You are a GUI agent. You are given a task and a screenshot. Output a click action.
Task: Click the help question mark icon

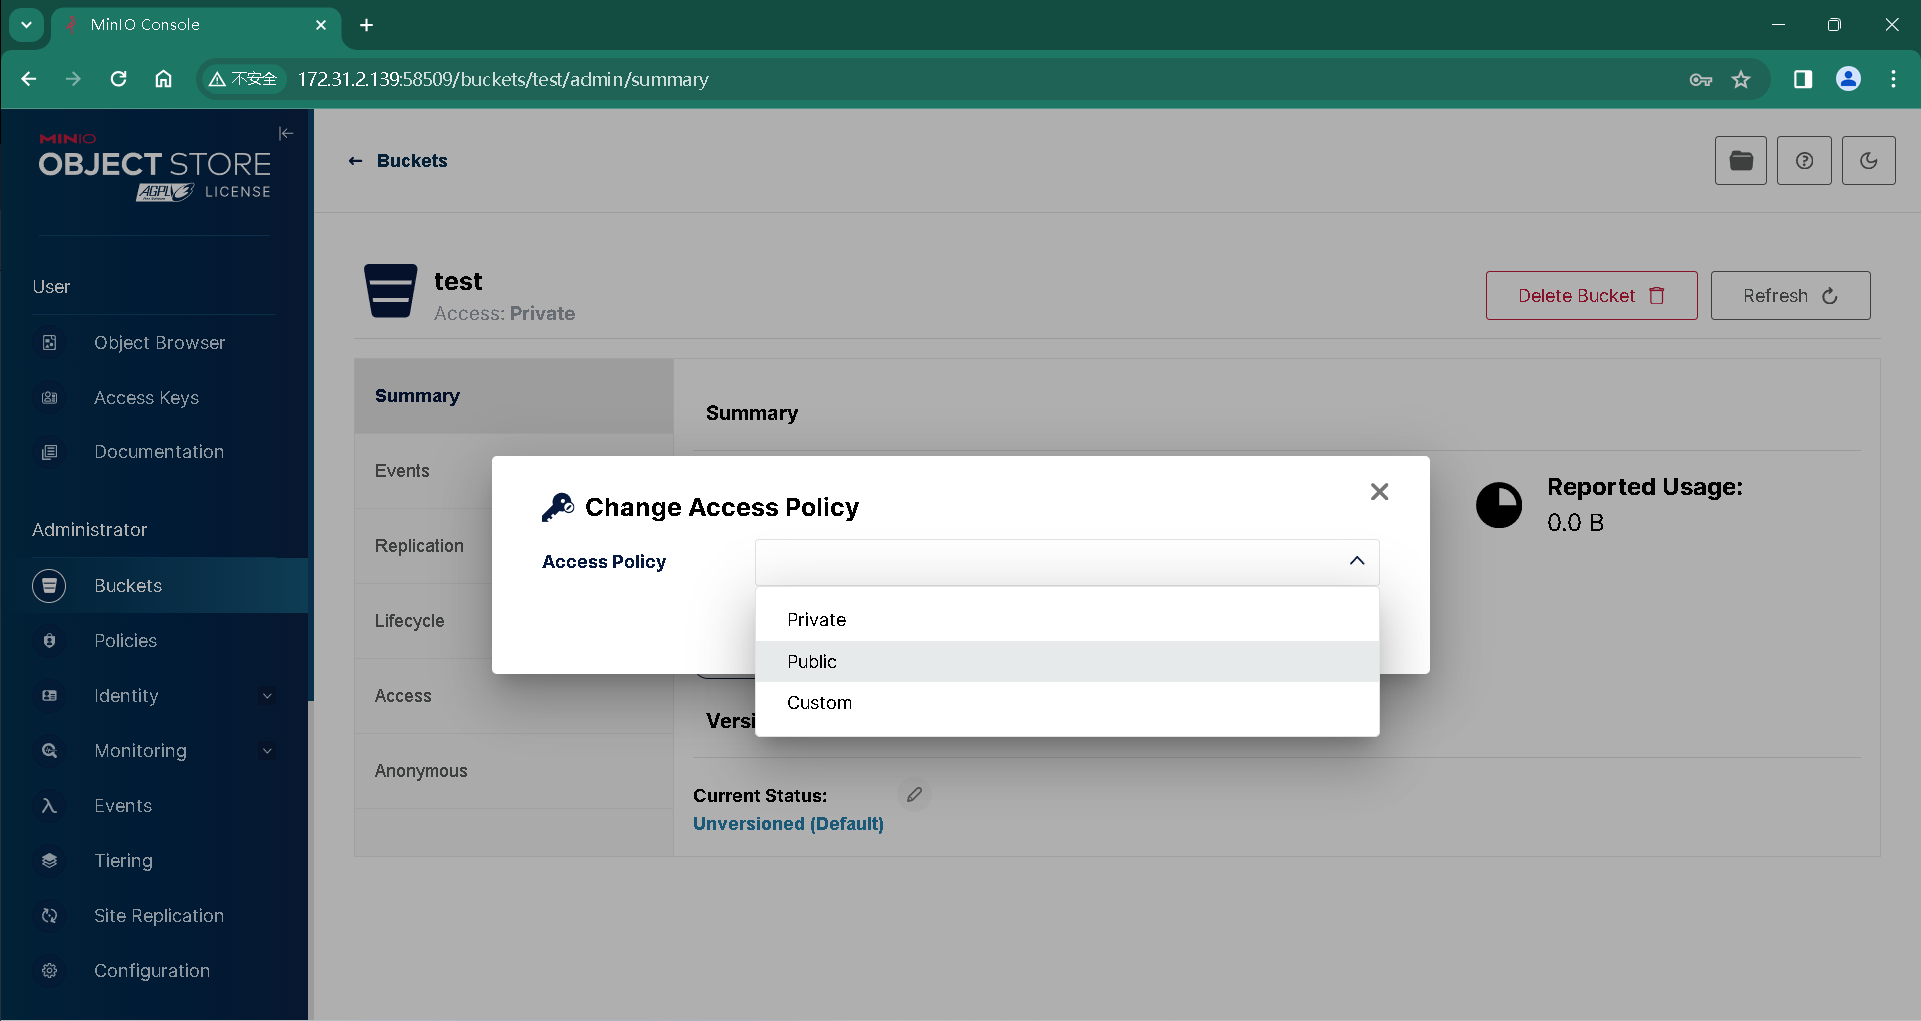1804,161
